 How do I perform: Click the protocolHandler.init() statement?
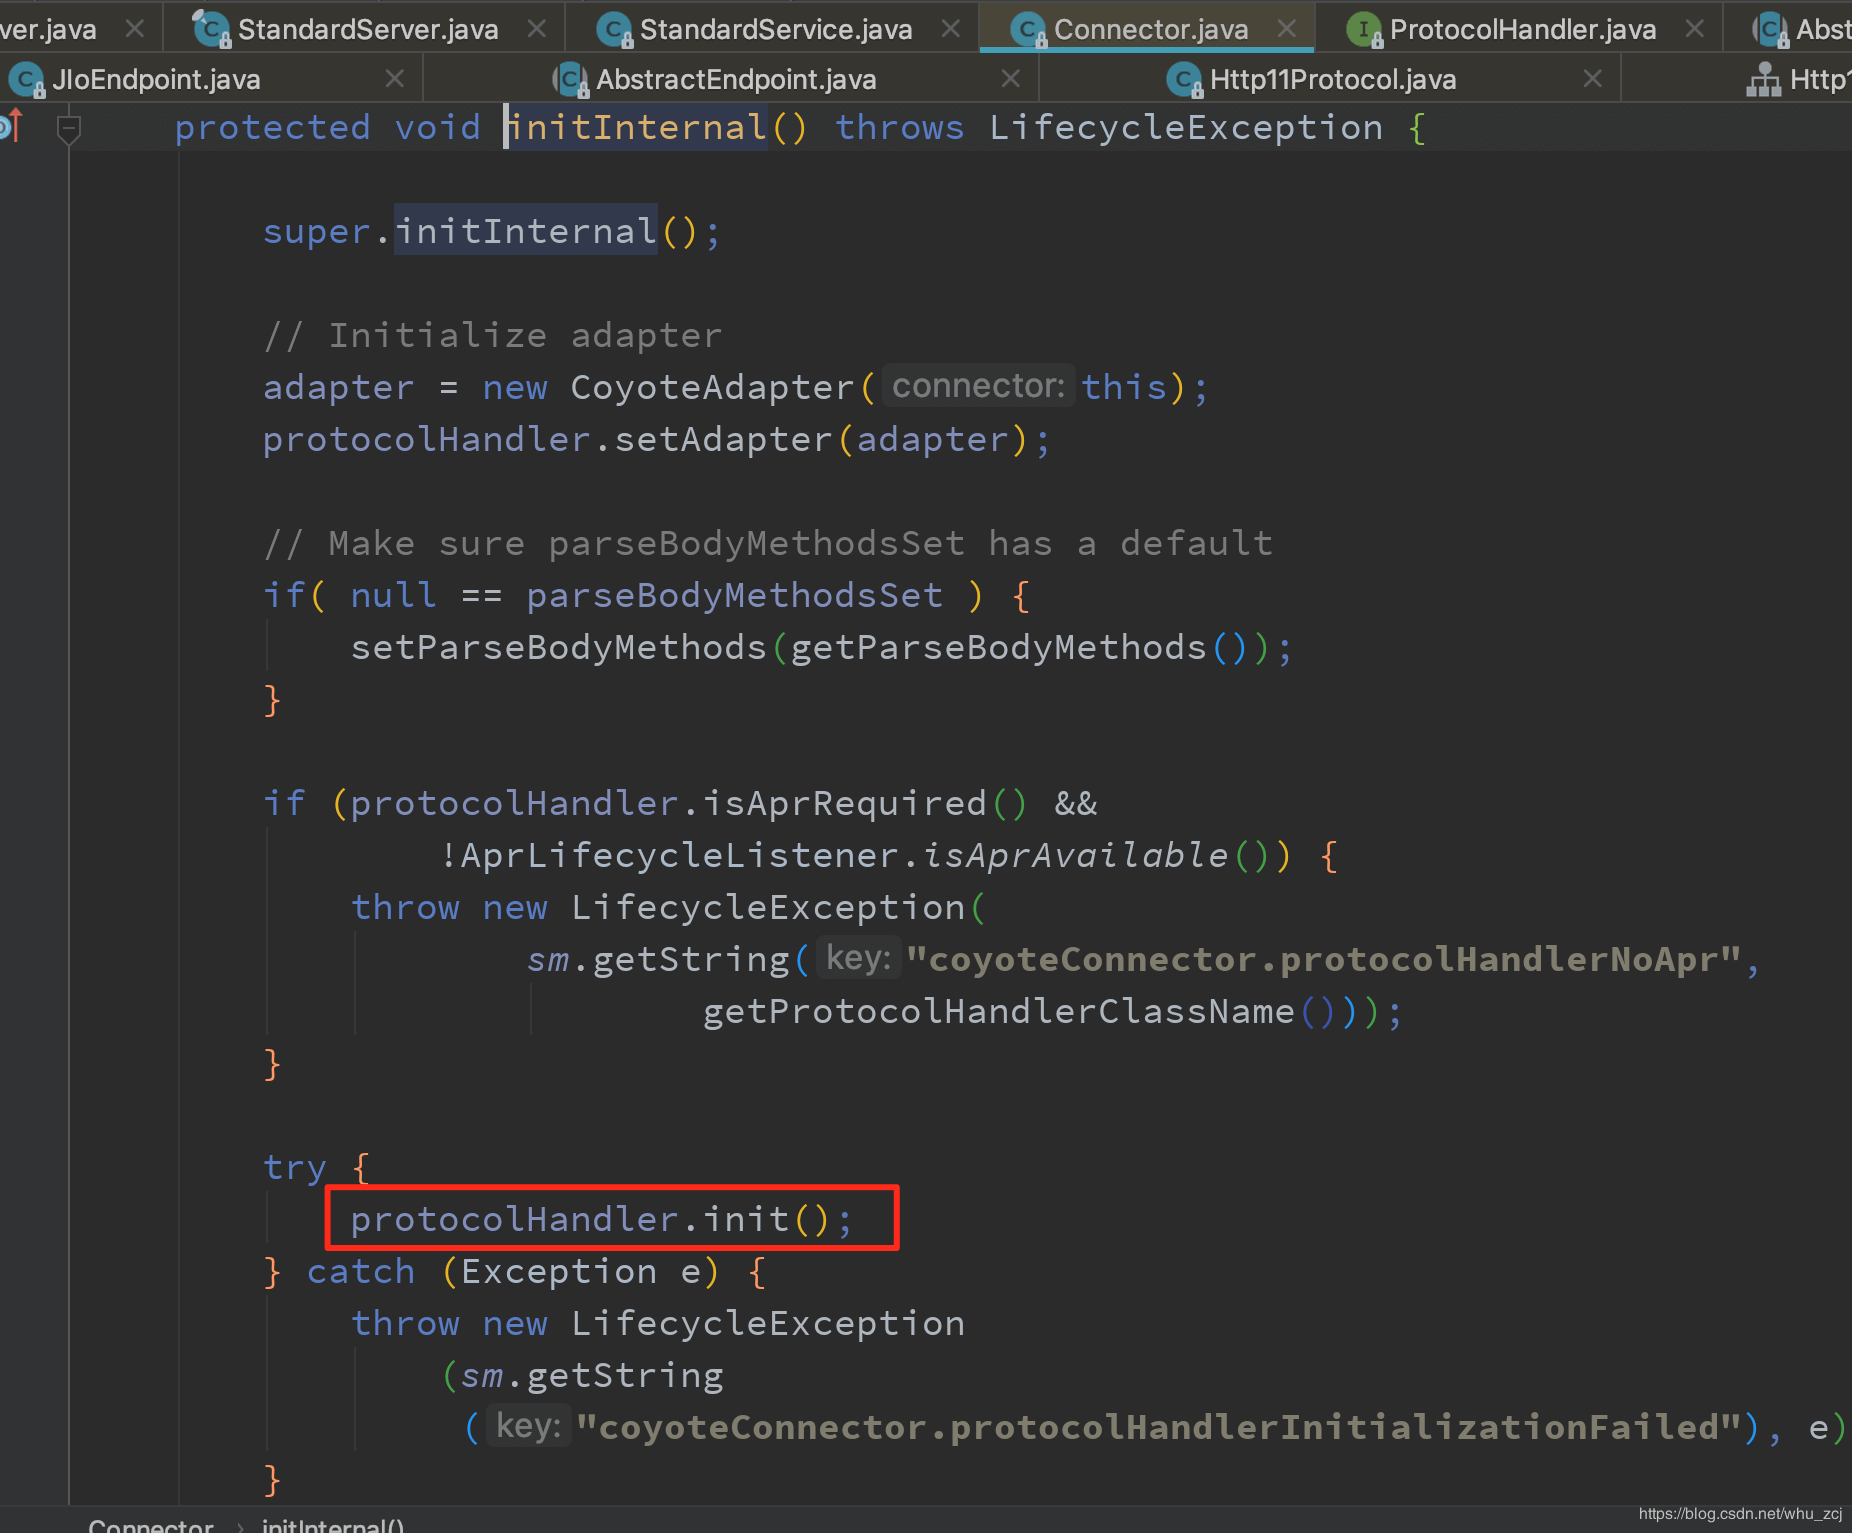click(x=601, y=1220)
